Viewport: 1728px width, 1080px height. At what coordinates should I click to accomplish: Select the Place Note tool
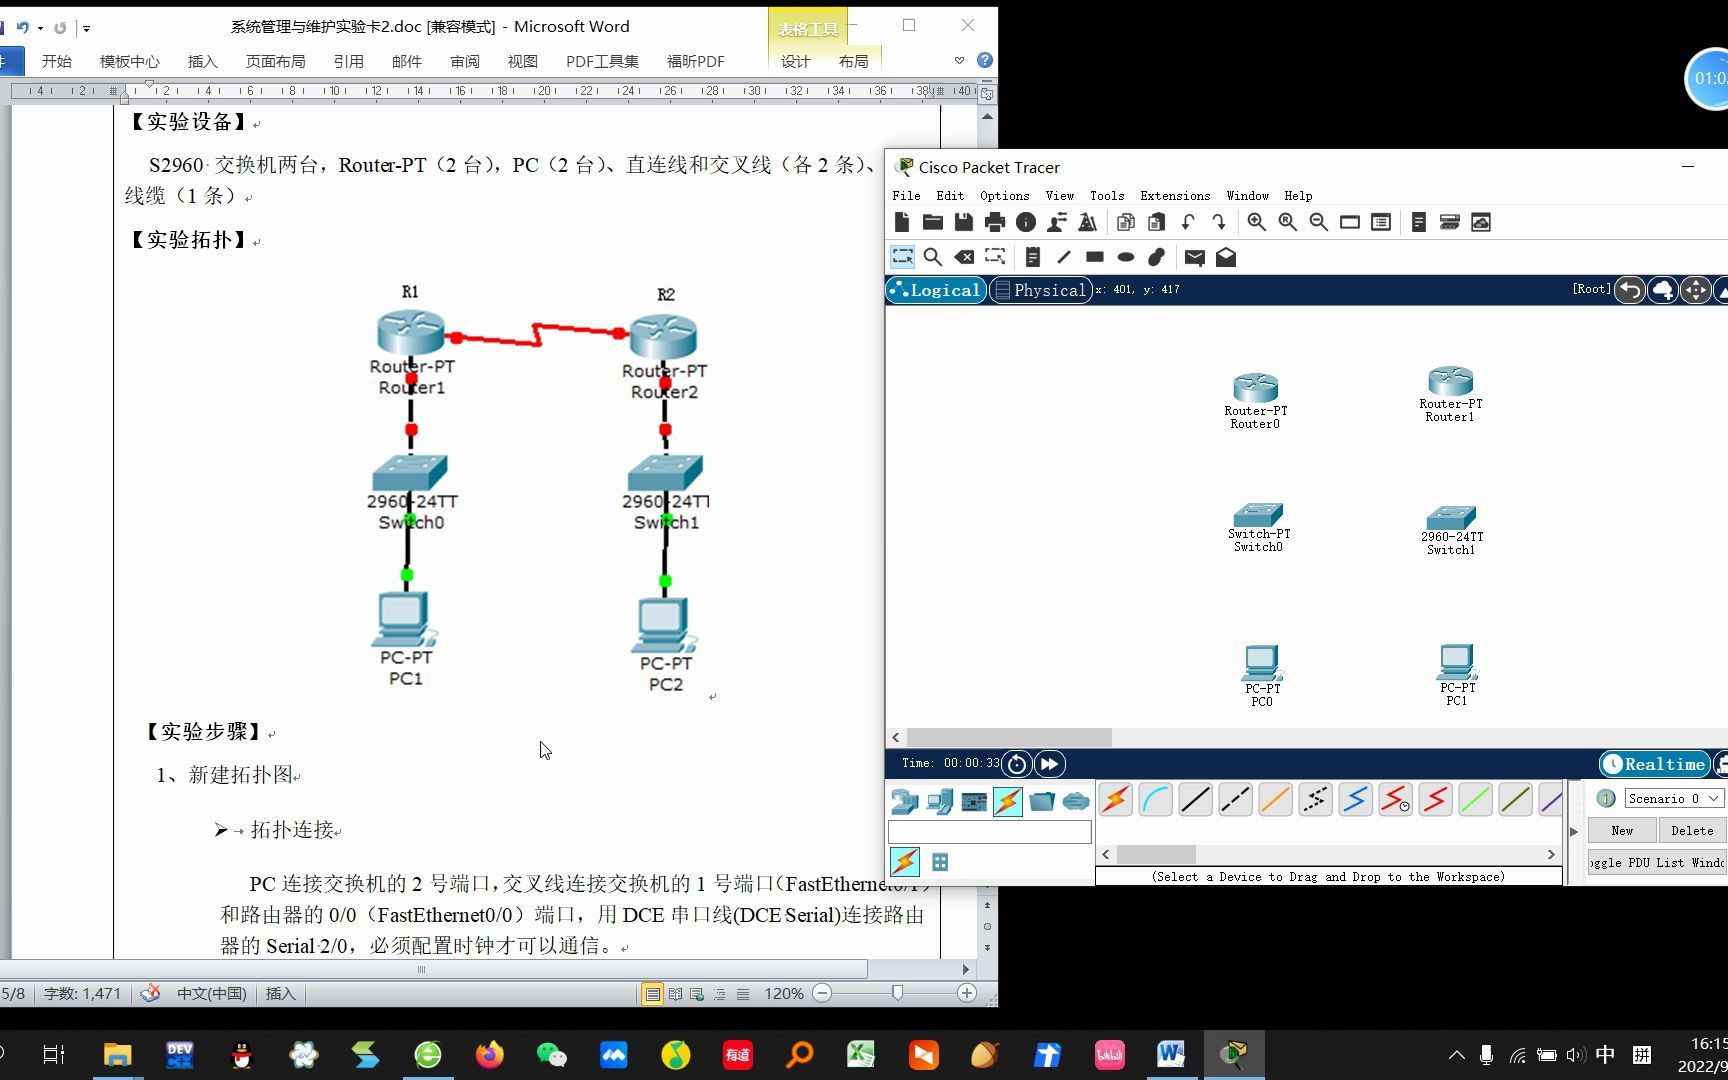[1033, 257]
